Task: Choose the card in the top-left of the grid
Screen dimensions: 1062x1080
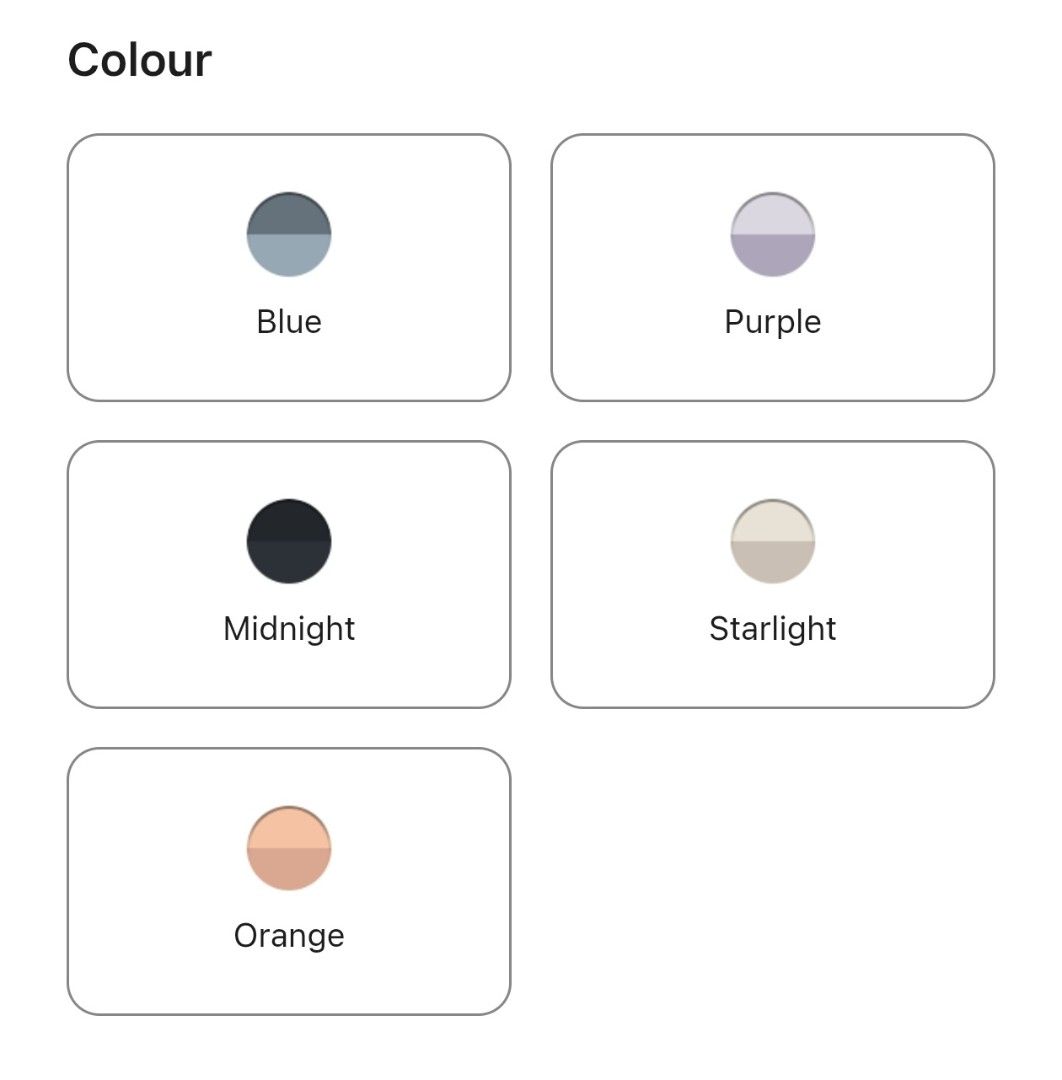Action: click(x=289, y=265)
